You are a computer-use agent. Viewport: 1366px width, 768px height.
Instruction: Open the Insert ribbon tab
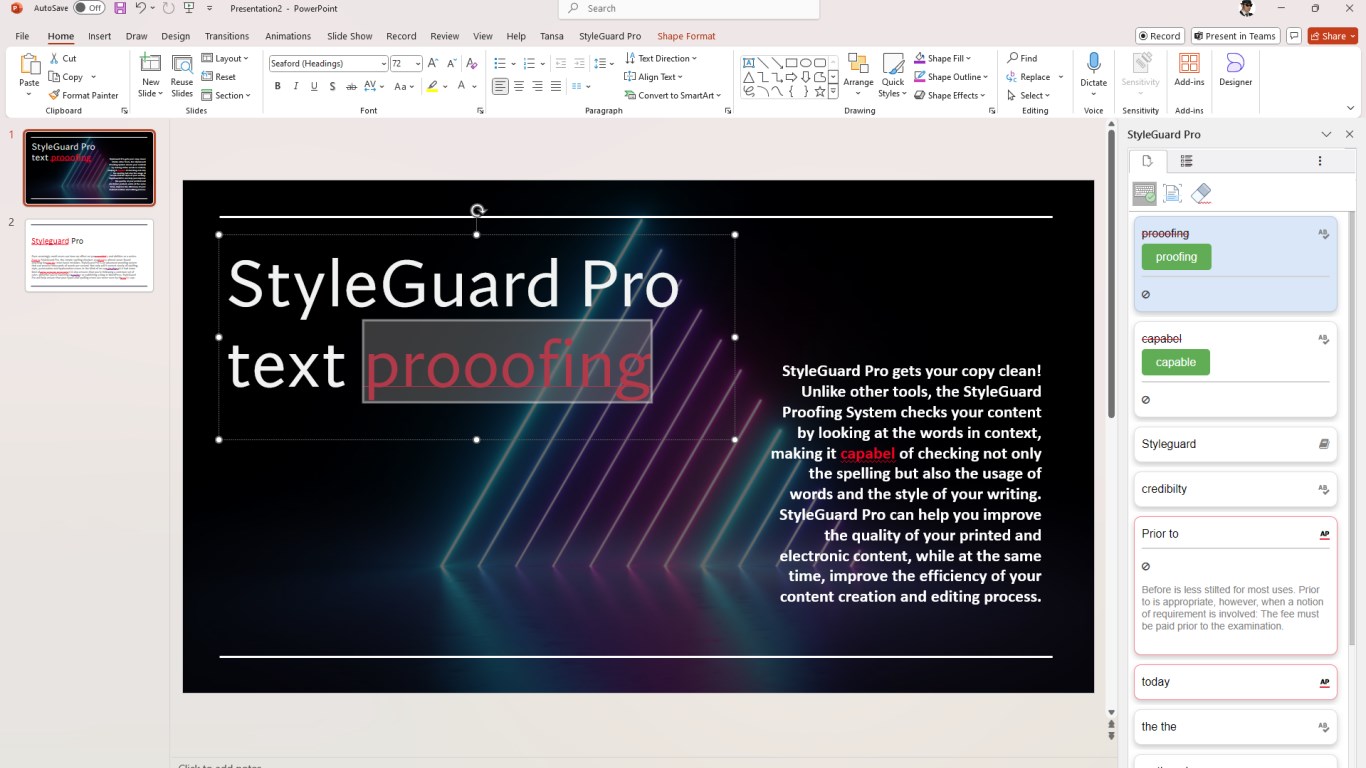[99, 36]
